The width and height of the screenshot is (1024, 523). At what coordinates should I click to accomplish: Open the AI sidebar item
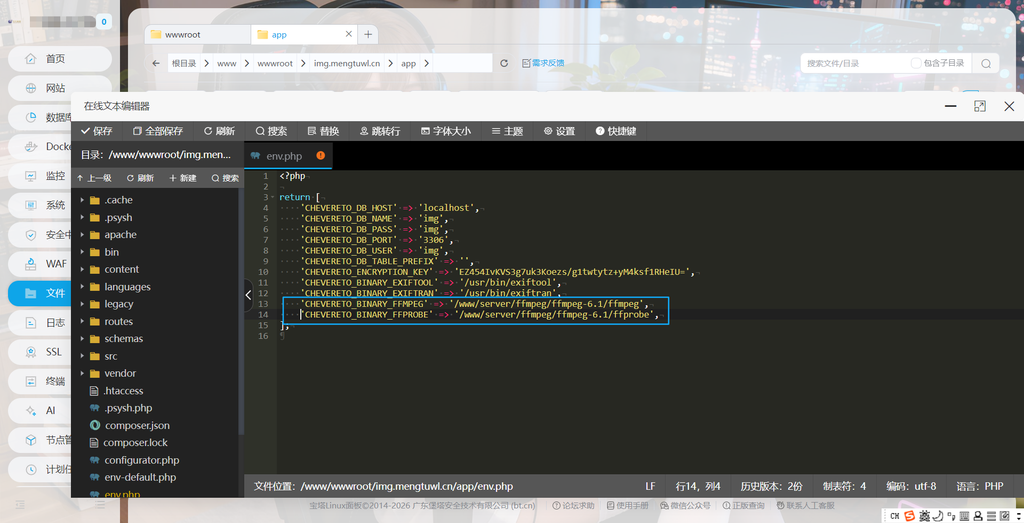pos(40,411)
